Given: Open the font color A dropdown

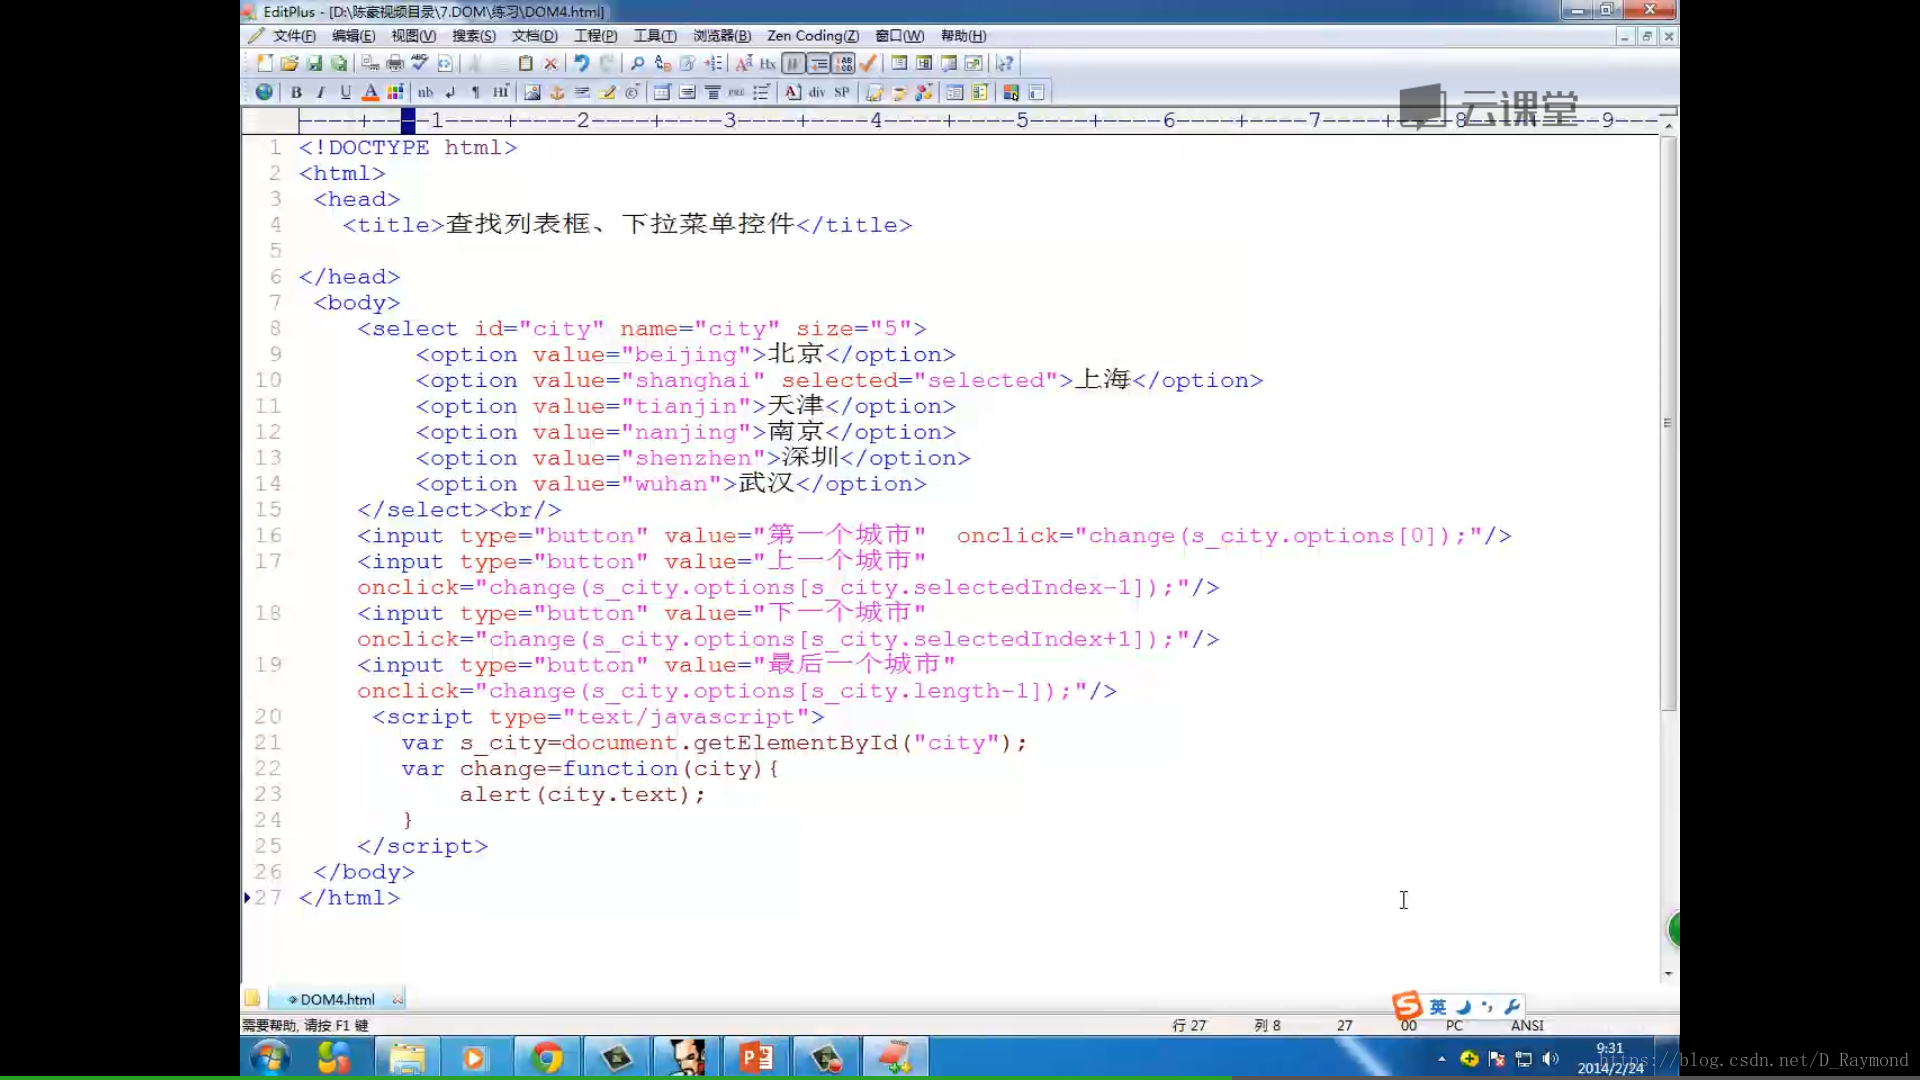Looking at the screenshot, I should tap(370, 92).
